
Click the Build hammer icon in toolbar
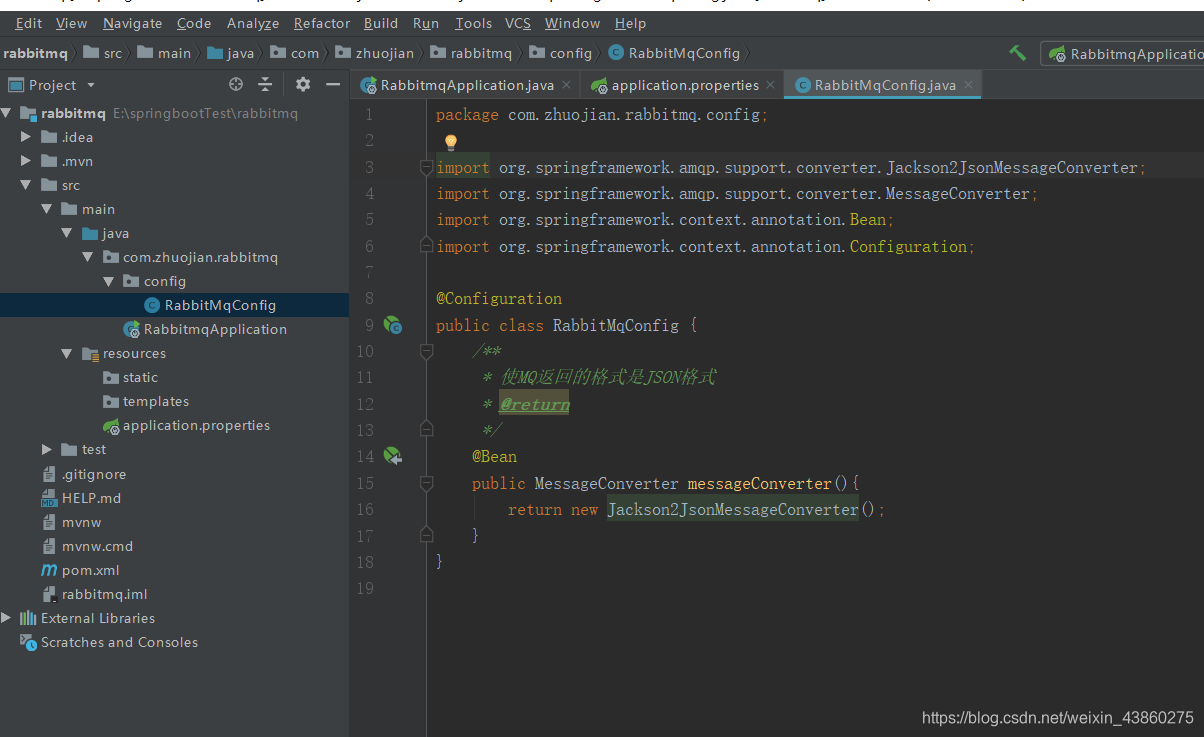[x=1018, y=53]
